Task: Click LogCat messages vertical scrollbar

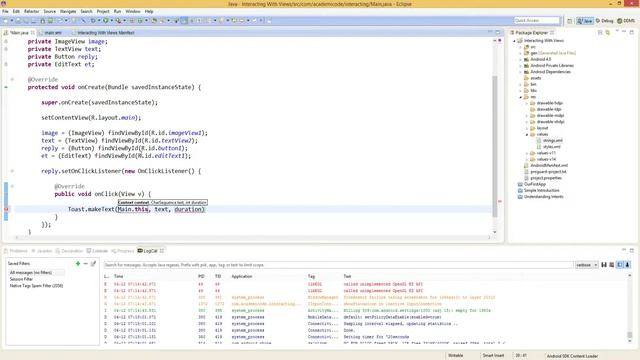Action: [629, 335]
